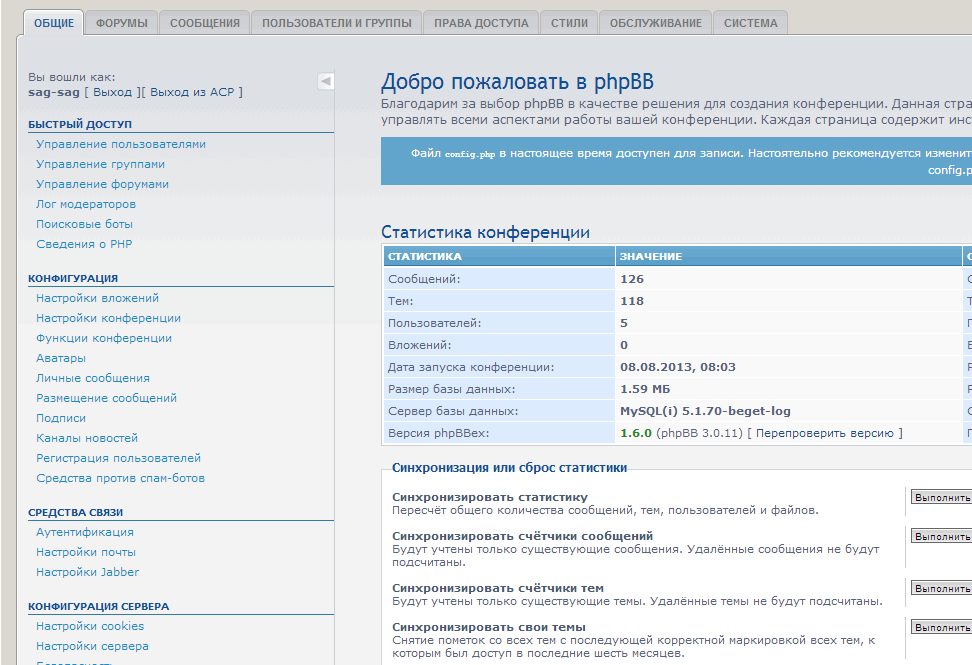
Task: Collapse the left sidebar with arrow icon
Action: 326,81
